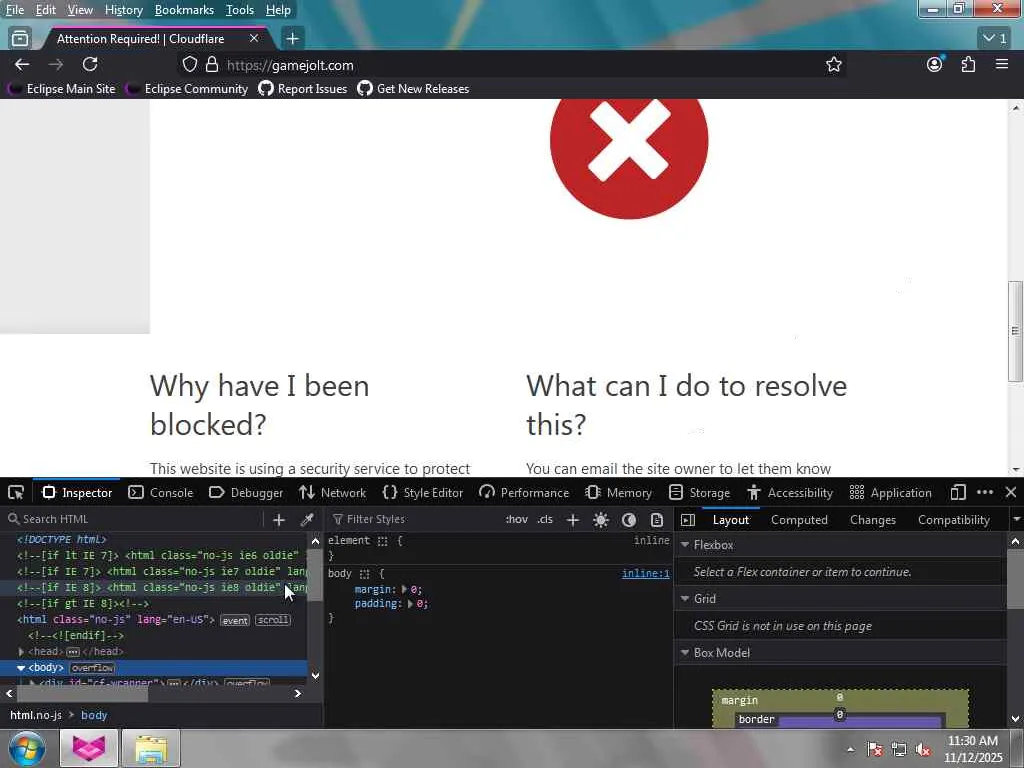Open Report Issues bookmark
The height and width of the screenshot is (768, 1024).
point(303,89)
